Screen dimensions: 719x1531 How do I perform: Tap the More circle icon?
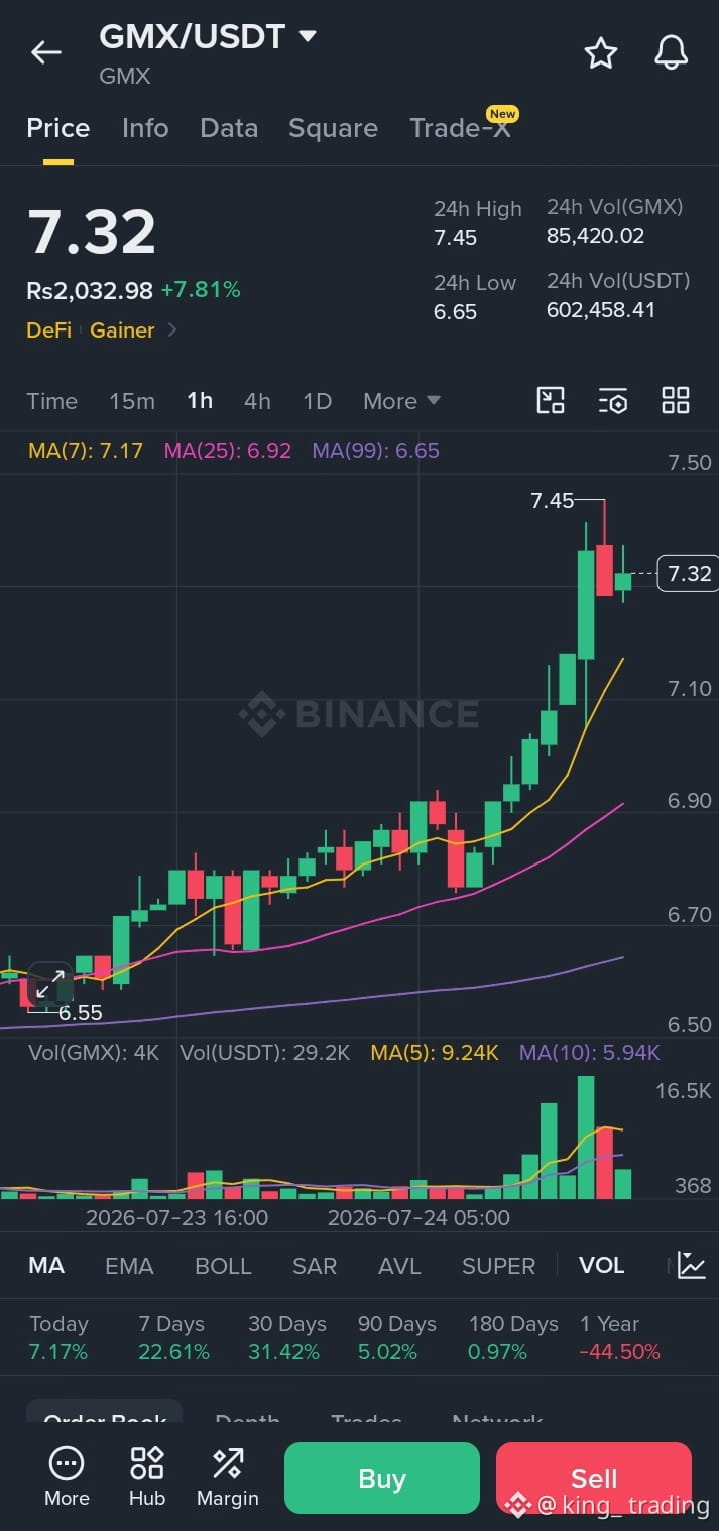click(x=67, y=1464)
